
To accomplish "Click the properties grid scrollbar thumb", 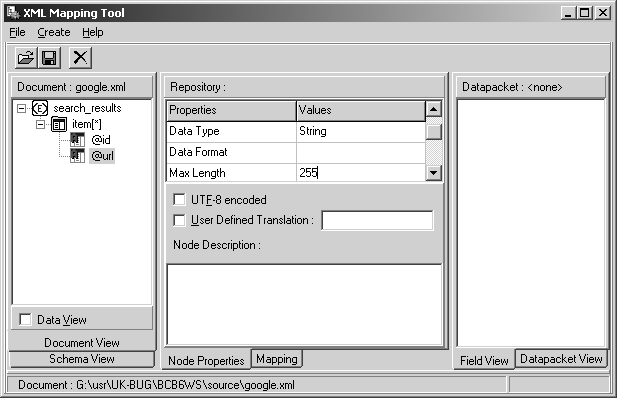I will 434,132.
